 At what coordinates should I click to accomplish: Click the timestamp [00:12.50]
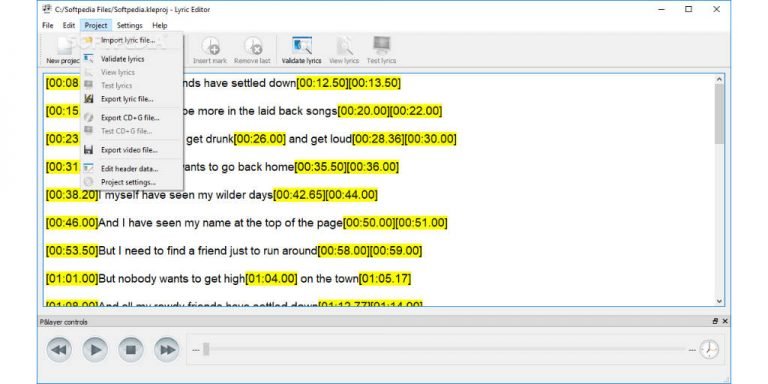coord(322,83)
